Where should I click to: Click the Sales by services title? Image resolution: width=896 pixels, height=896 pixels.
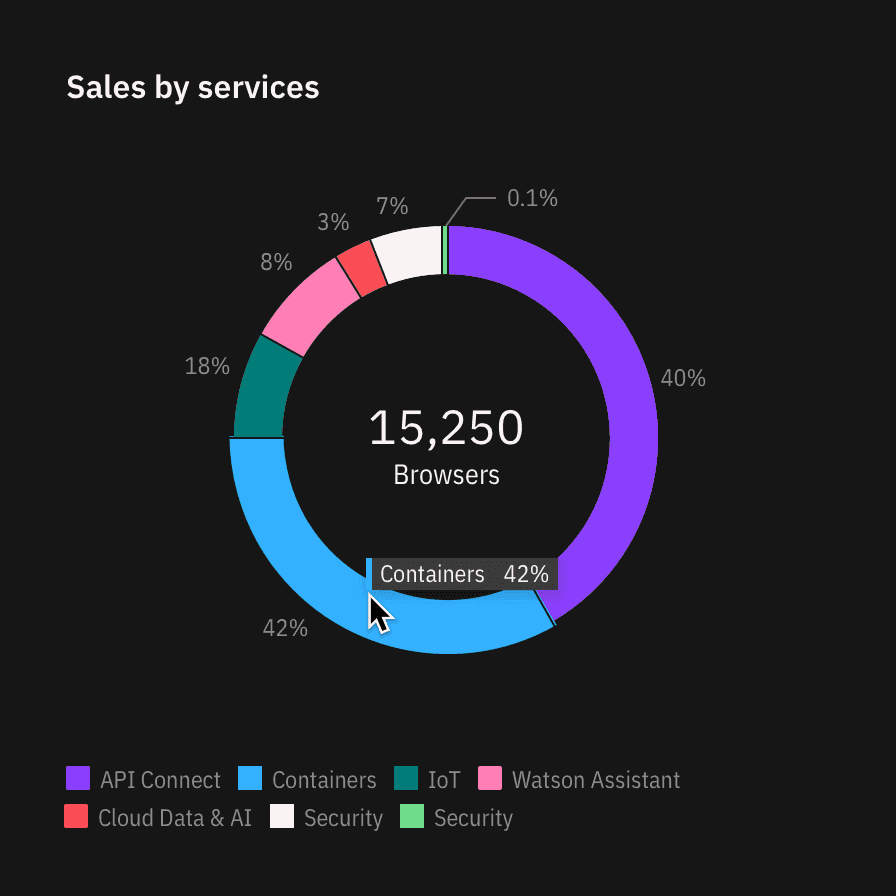pos(193,87)
